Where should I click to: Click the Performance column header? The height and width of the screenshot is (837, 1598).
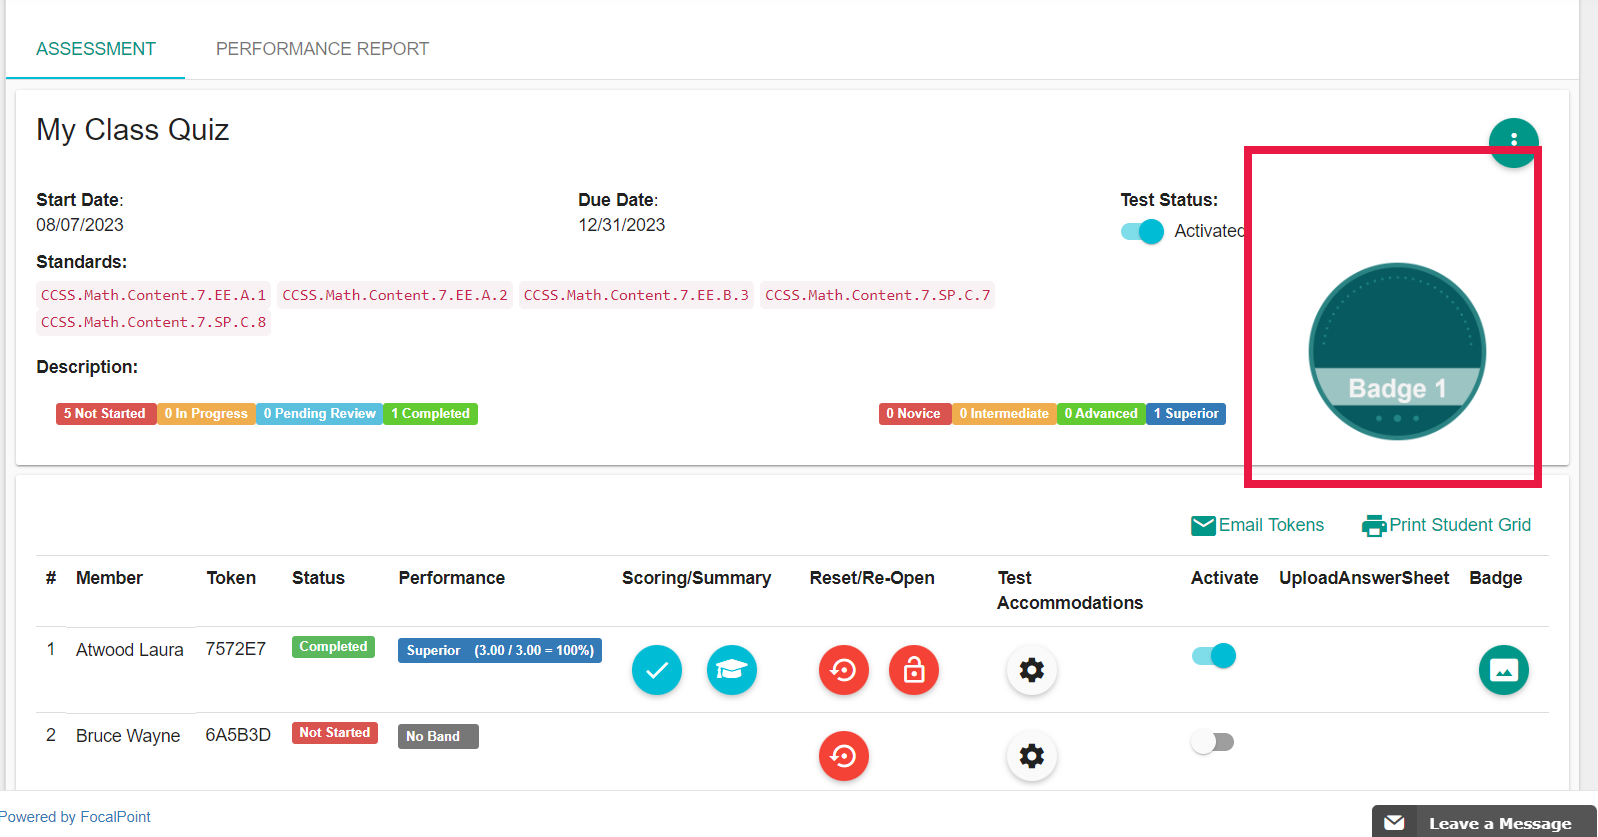pos(452,578)
